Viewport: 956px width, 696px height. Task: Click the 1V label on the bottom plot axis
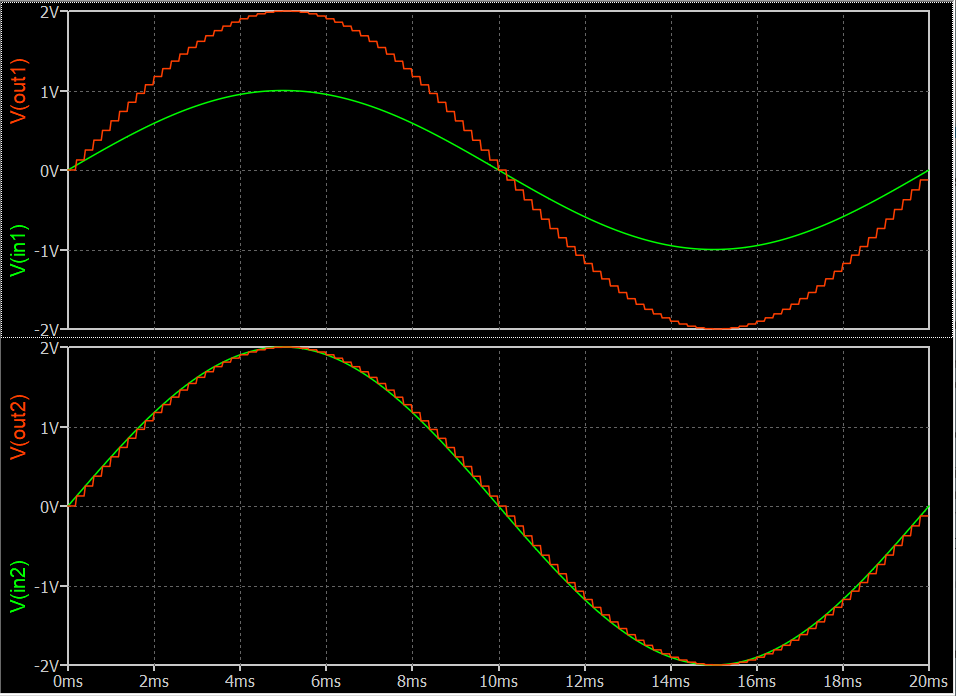[x=51, y=428]
